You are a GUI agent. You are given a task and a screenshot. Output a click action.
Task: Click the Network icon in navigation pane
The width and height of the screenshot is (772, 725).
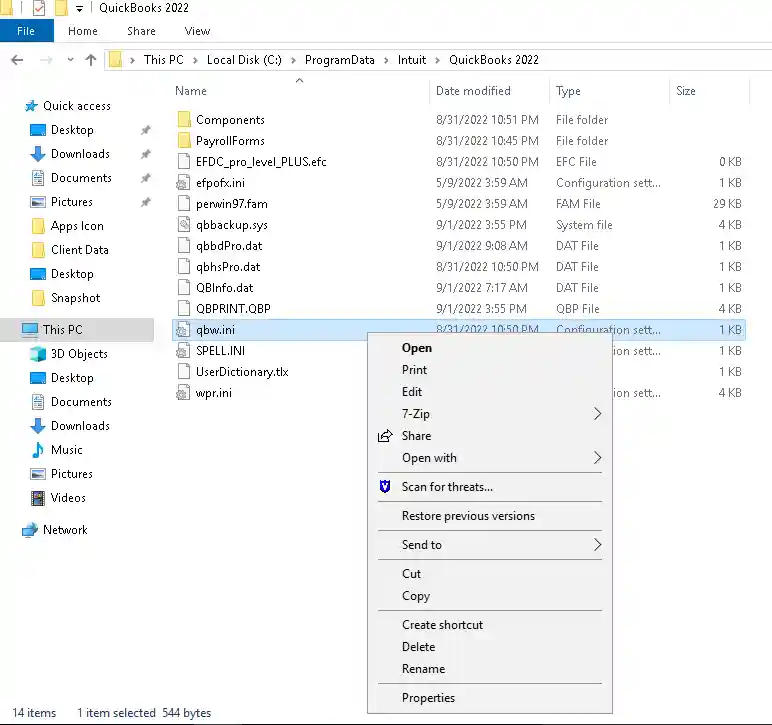(30, 530)
